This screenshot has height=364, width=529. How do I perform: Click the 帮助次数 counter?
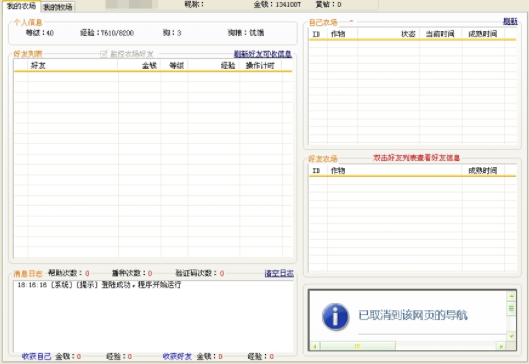tap(68, 273)
